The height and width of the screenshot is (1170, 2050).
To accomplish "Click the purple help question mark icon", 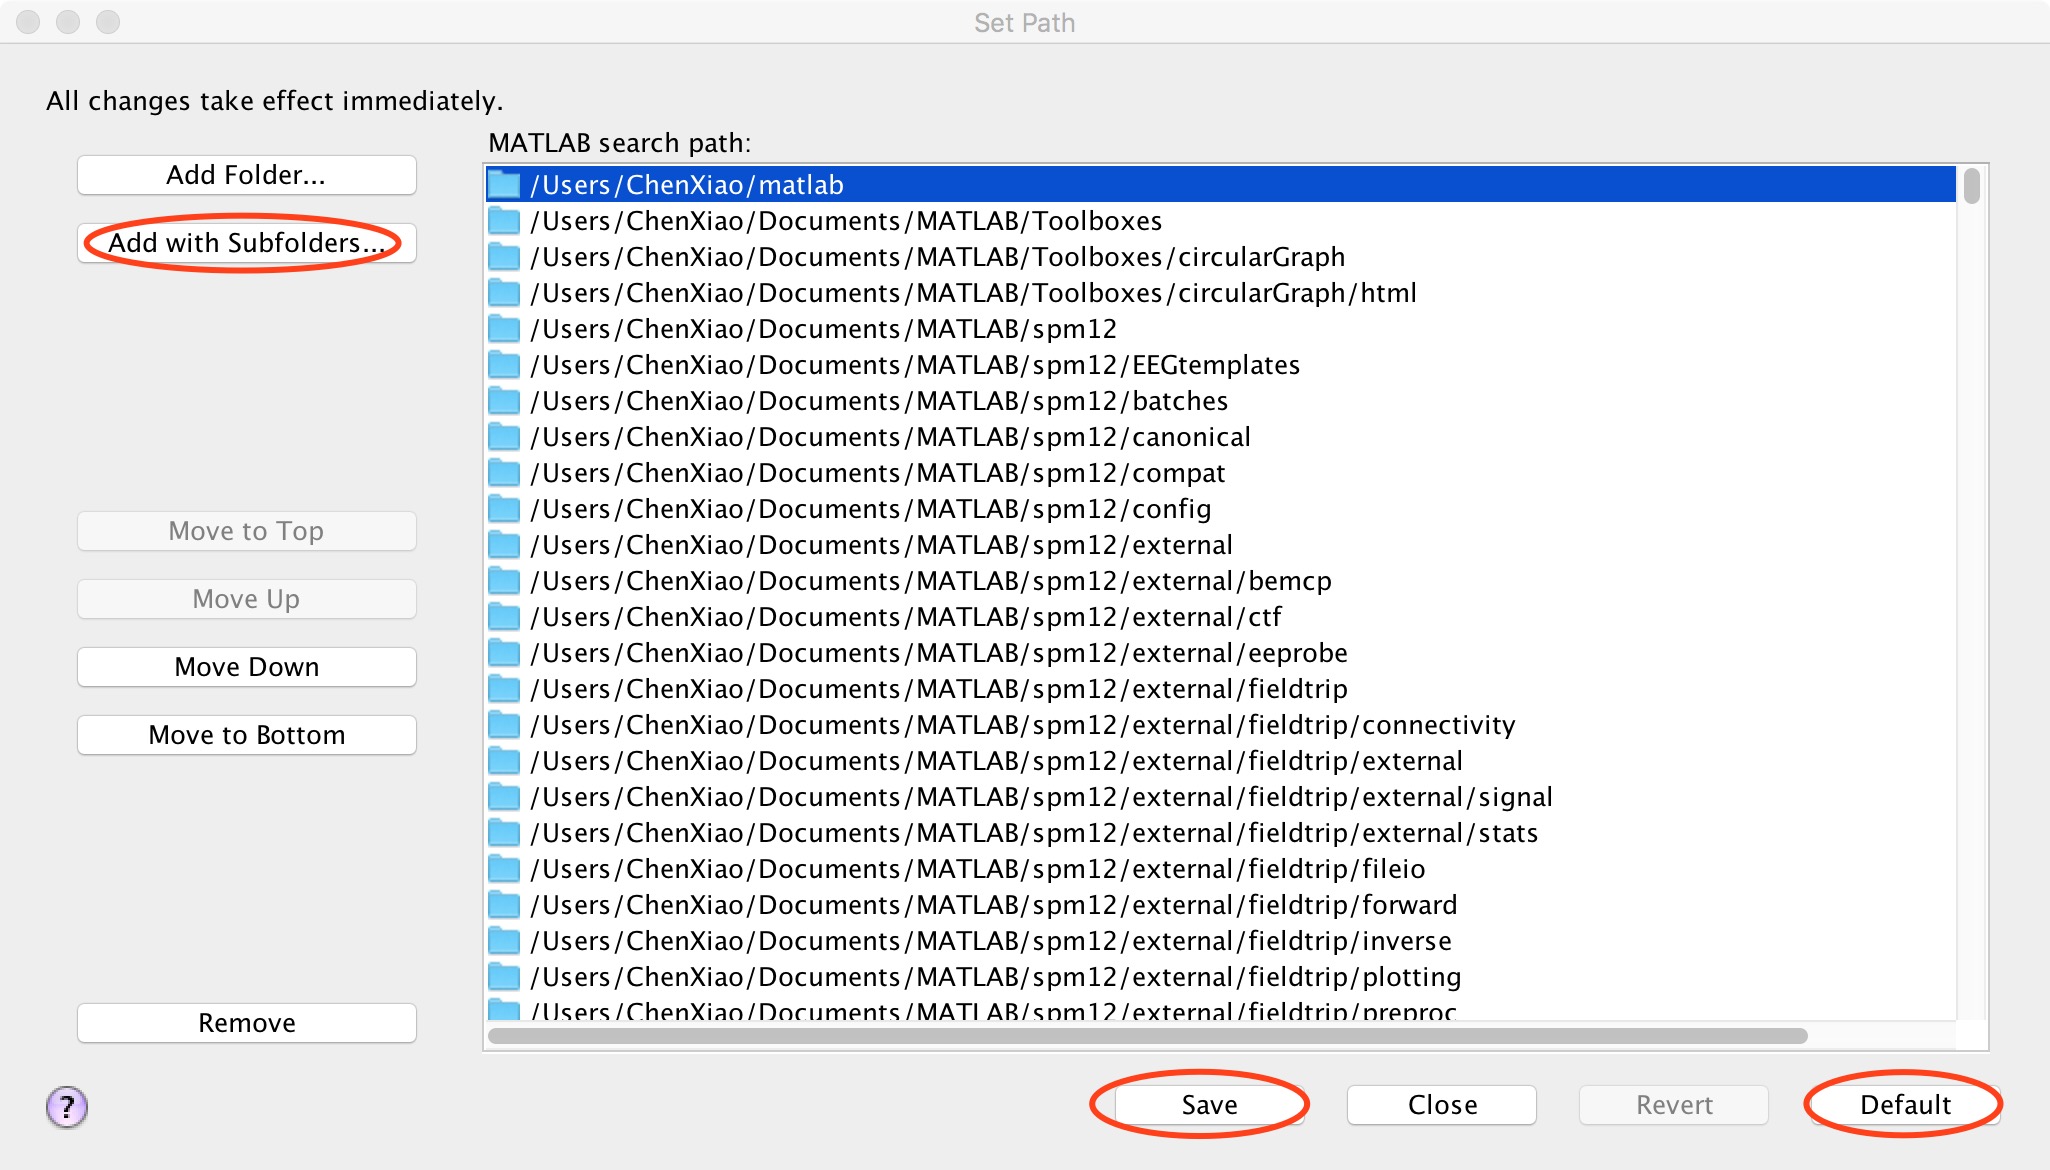I will (67, 1106).
